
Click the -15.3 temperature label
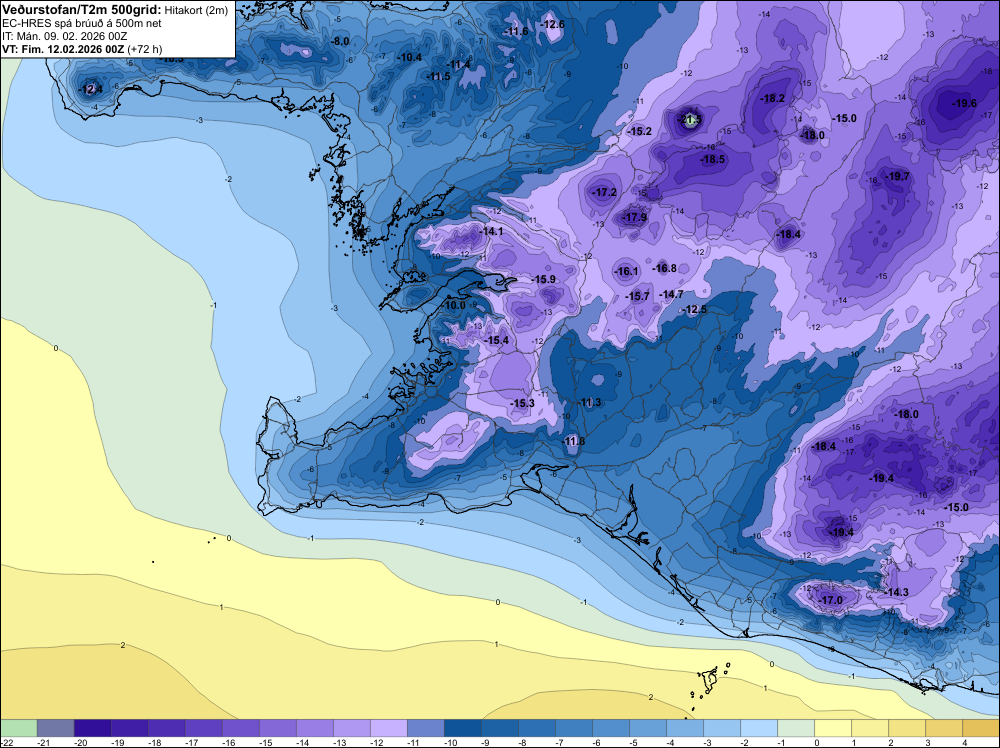coord(522,403)
